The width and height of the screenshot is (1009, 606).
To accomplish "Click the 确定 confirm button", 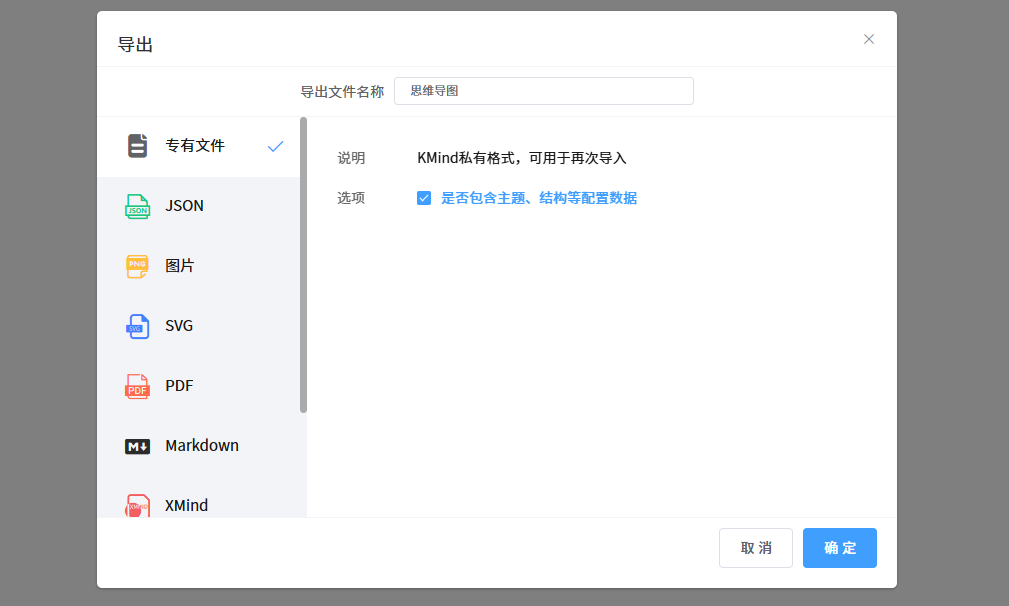I will [839, 547].
